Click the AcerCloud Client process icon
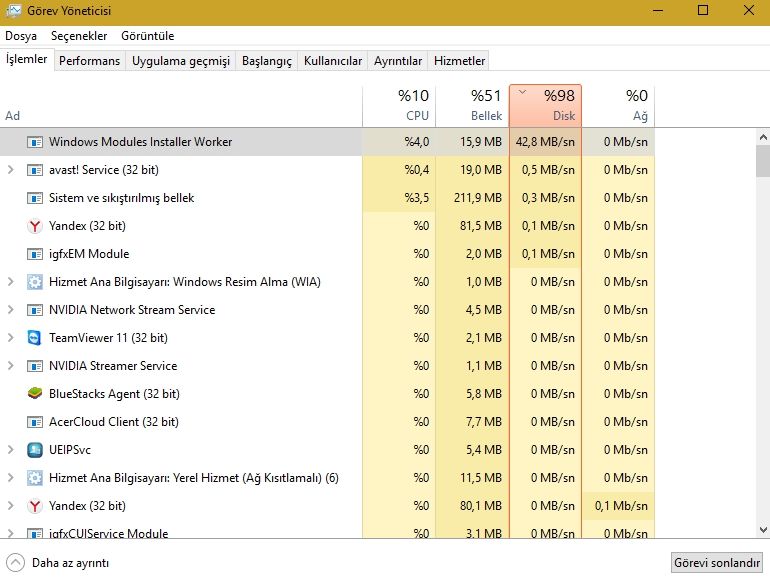 point(35,422)
